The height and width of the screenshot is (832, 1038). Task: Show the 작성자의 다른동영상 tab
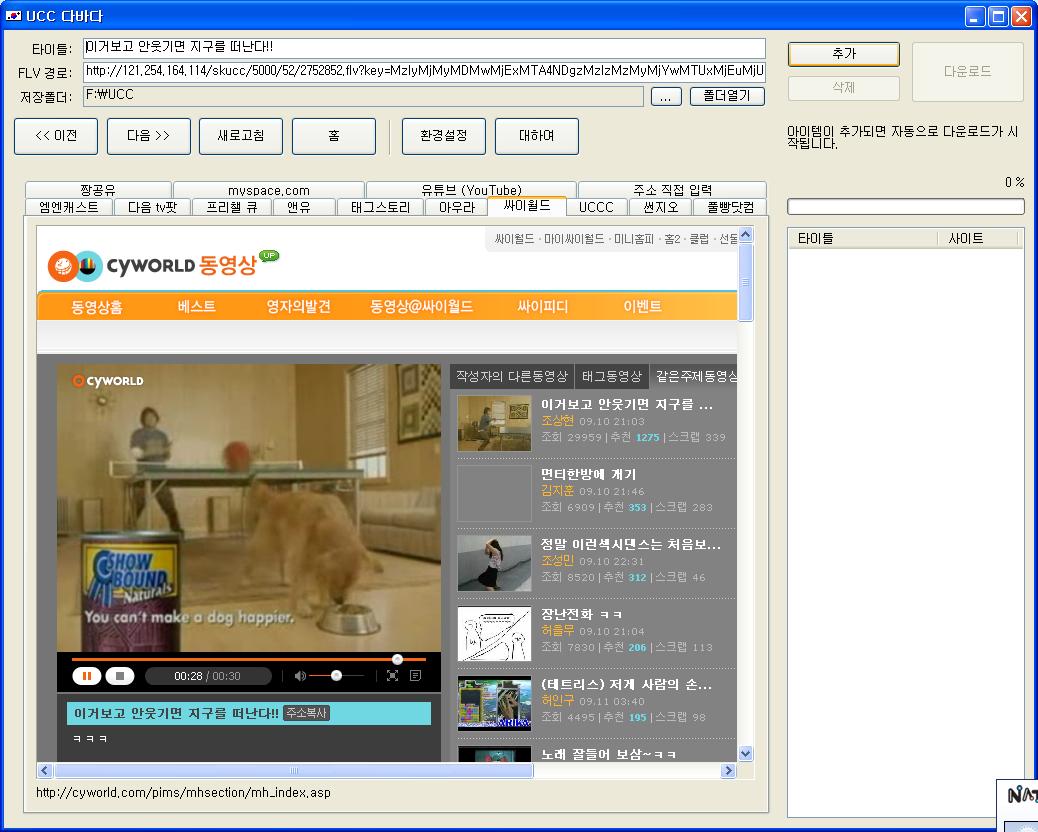tap(512, 377)
